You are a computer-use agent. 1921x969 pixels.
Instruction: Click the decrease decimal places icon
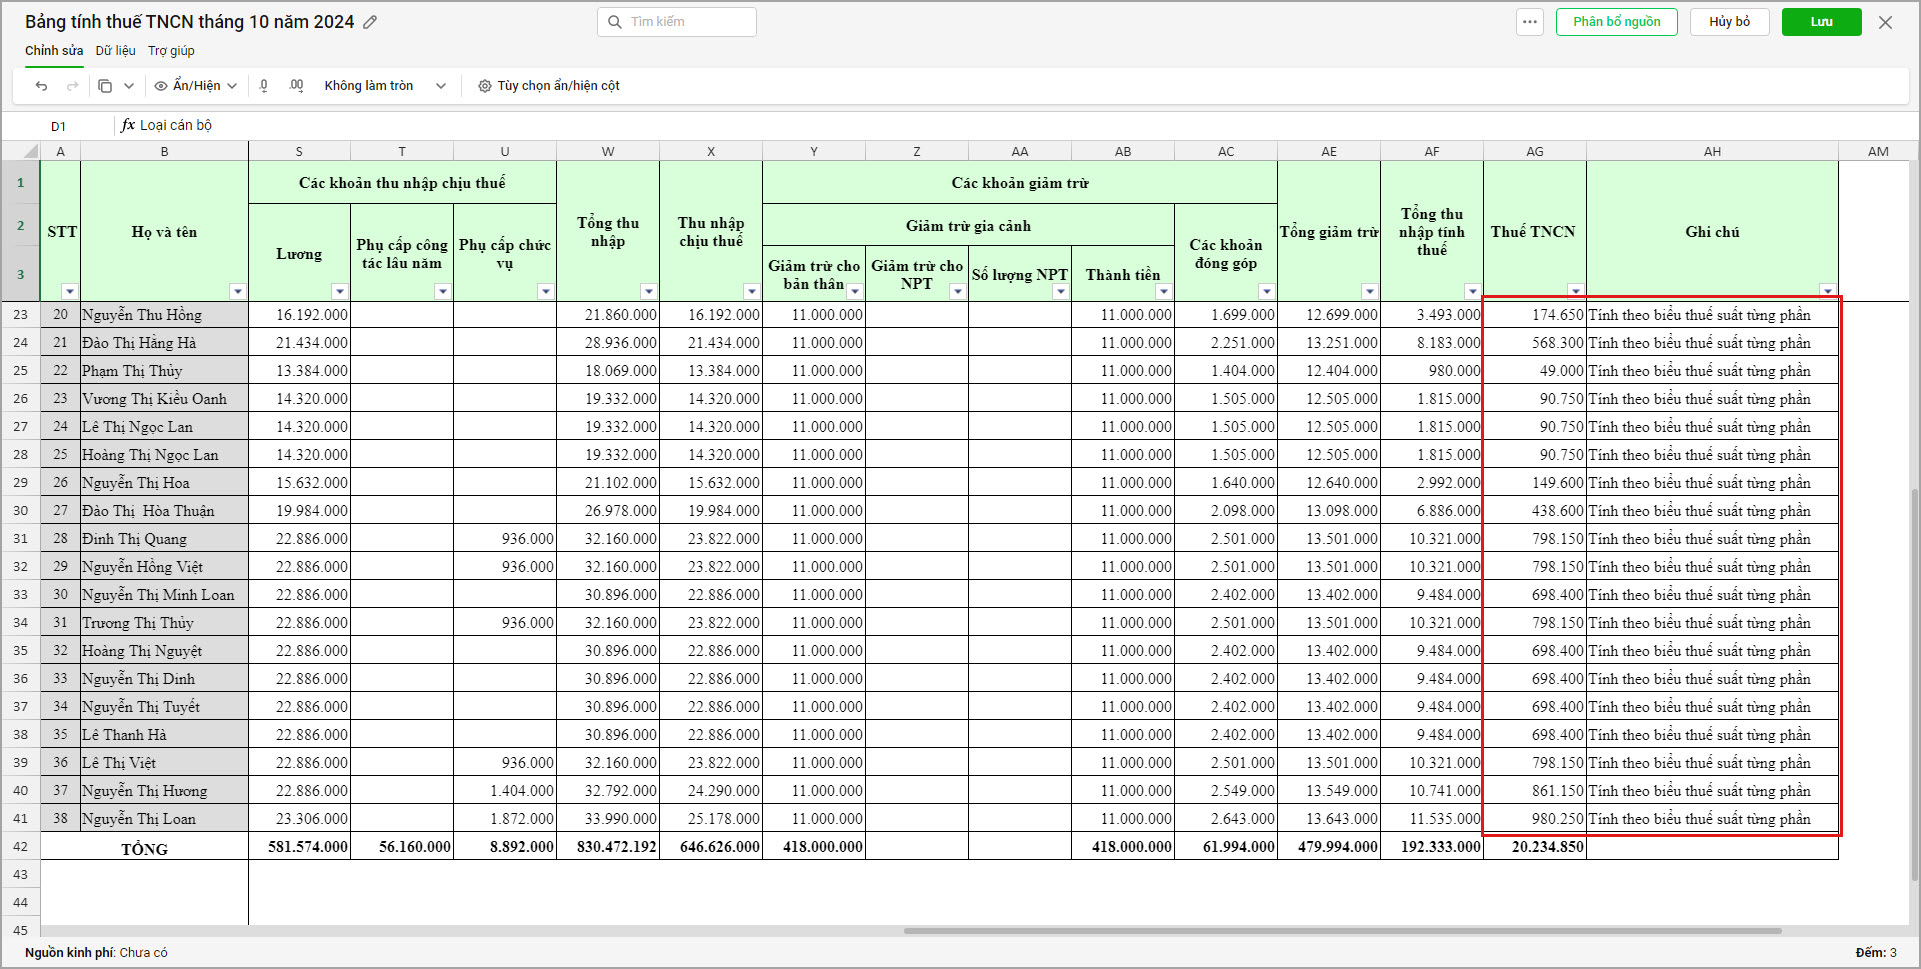[264, 86]
